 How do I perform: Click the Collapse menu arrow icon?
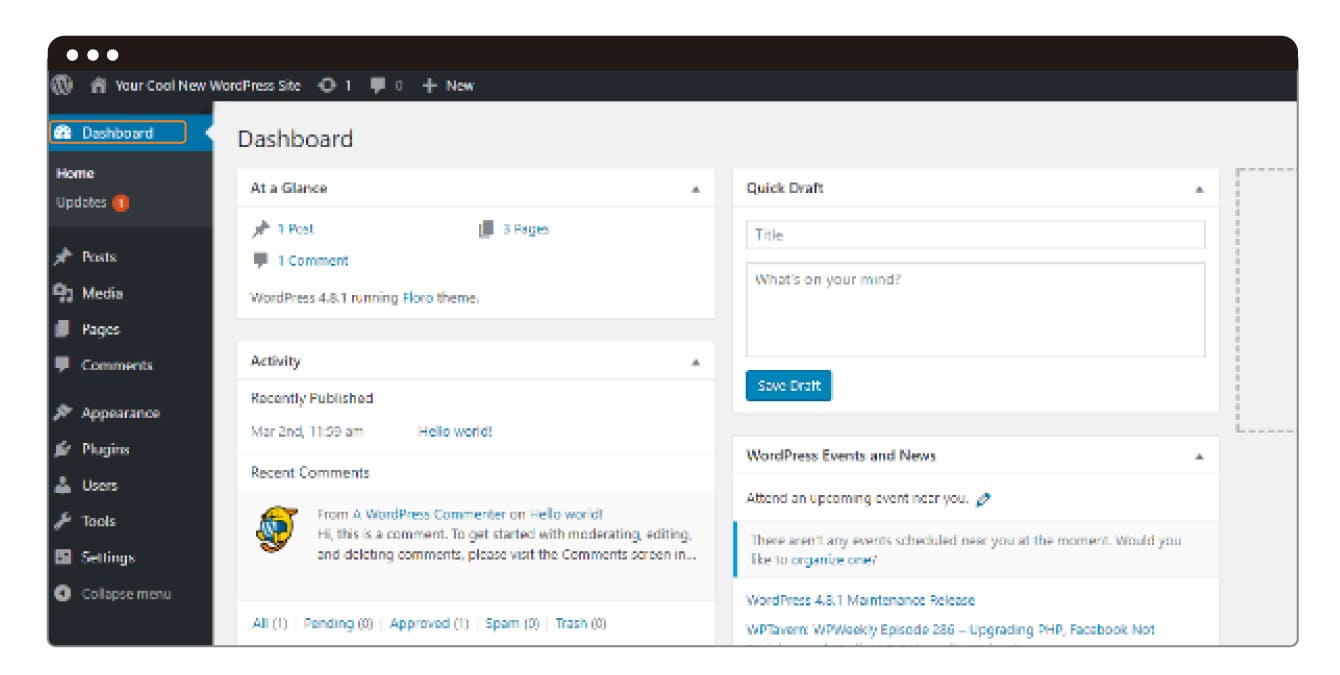62,593
